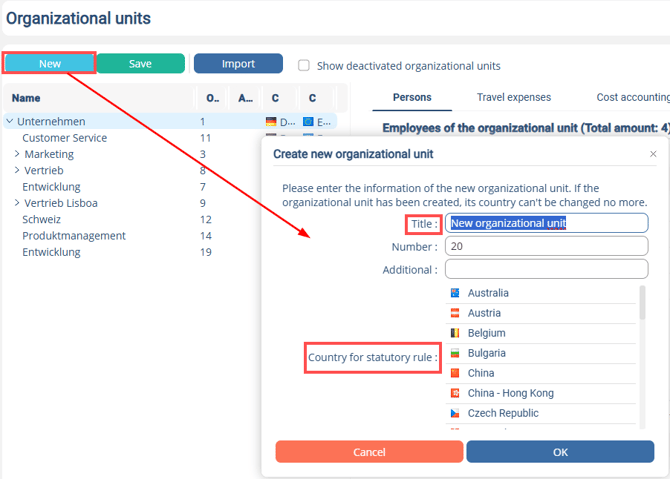The width and height of the screenshot is (670, 479).
Task: Choose the Czech Republic flag icon
Action: 455,413
